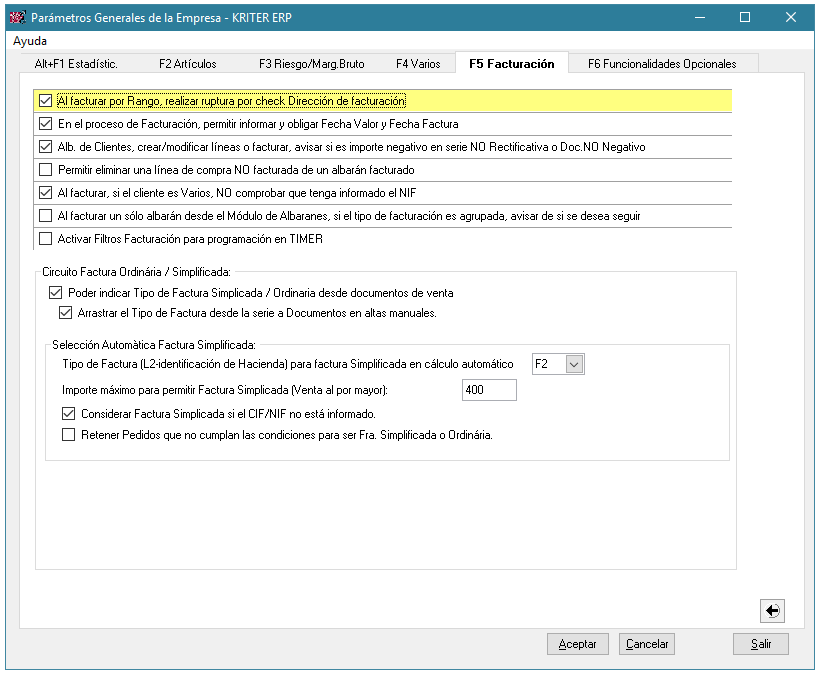
Task: Click the back arrow icon button
Action: coord(772,611)
